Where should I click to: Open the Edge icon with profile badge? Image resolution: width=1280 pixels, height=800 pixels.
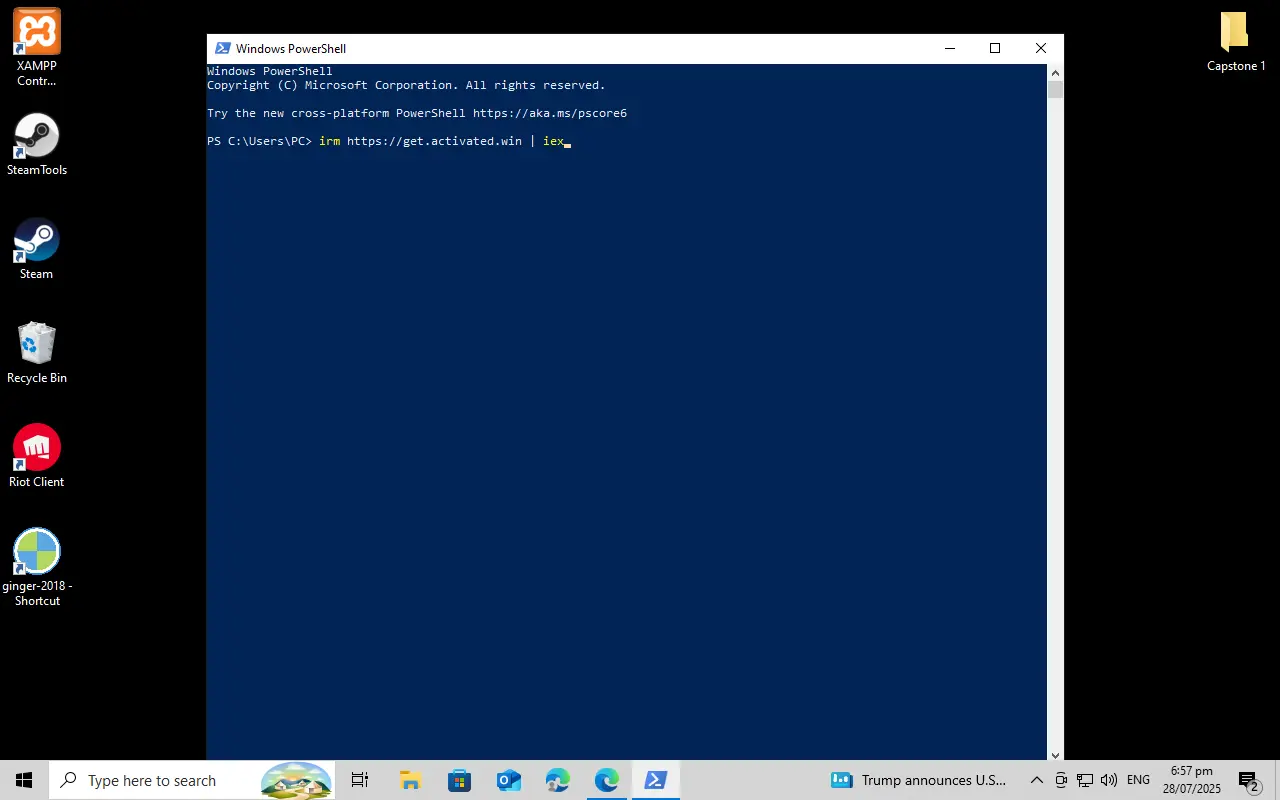click(x=557, y=780)
